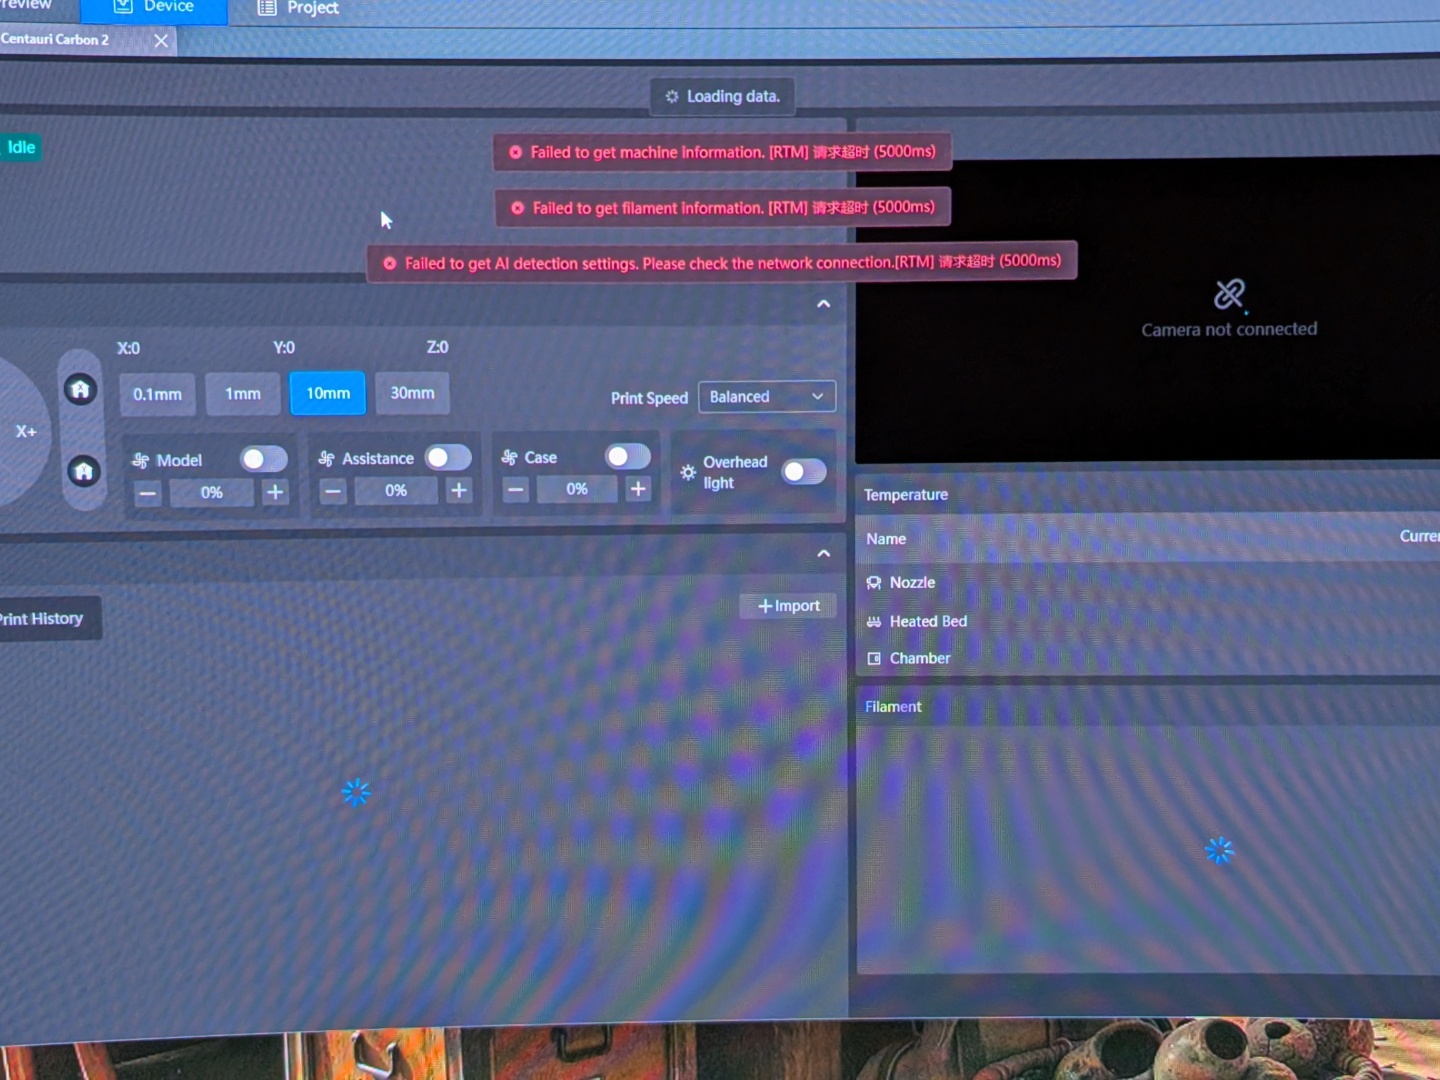Increase Model fan speed with plus
The image size is (1440, 1080).
275,492
